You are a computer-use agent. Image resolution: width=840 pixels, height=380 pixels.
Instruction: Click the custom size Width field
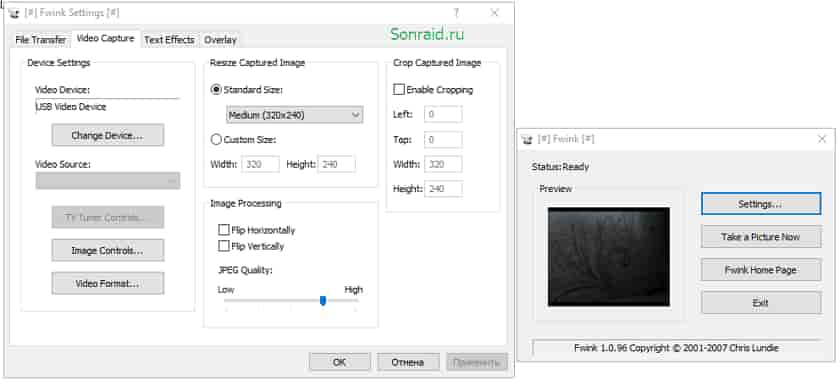click(260, 165)
